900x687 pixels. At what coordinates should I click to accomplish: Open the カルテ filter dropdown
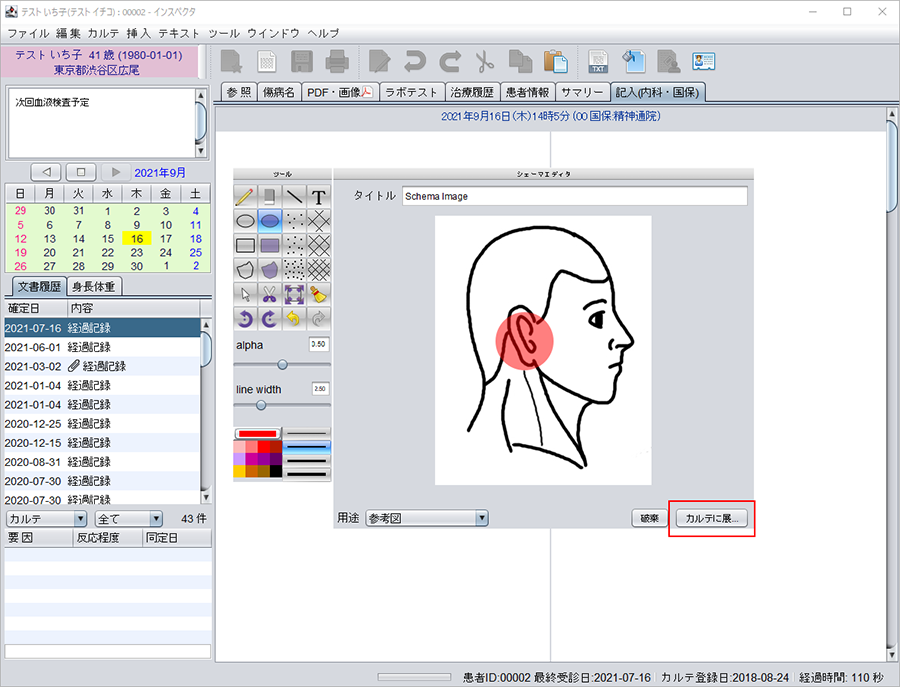[x=47, y=519]
